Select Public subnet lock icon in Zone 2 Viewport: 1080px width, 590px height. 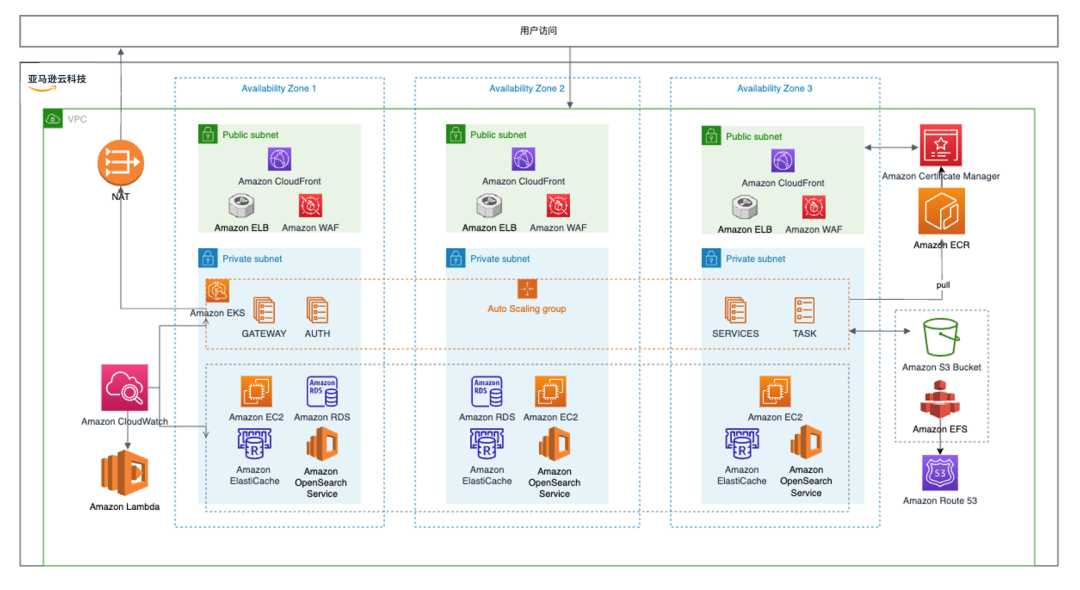(x=456, y=134)
